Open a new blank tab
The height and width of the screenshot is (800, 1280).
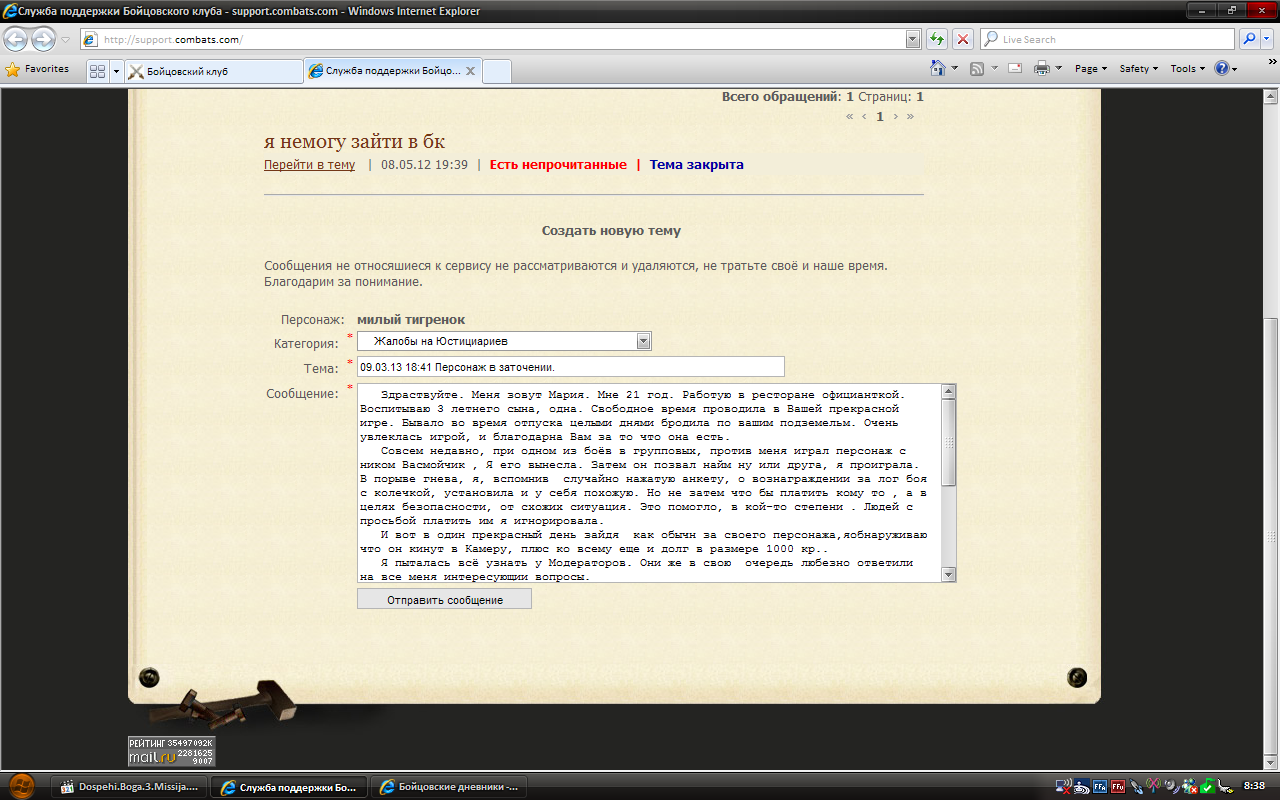pos(497,71)
